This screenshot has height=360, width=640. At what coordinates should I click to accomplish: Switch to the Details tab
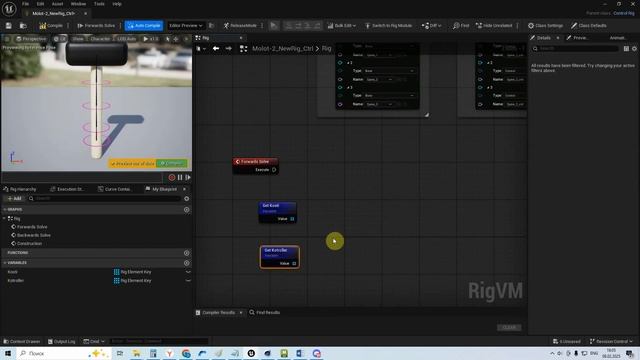click(x=543, y=38)
